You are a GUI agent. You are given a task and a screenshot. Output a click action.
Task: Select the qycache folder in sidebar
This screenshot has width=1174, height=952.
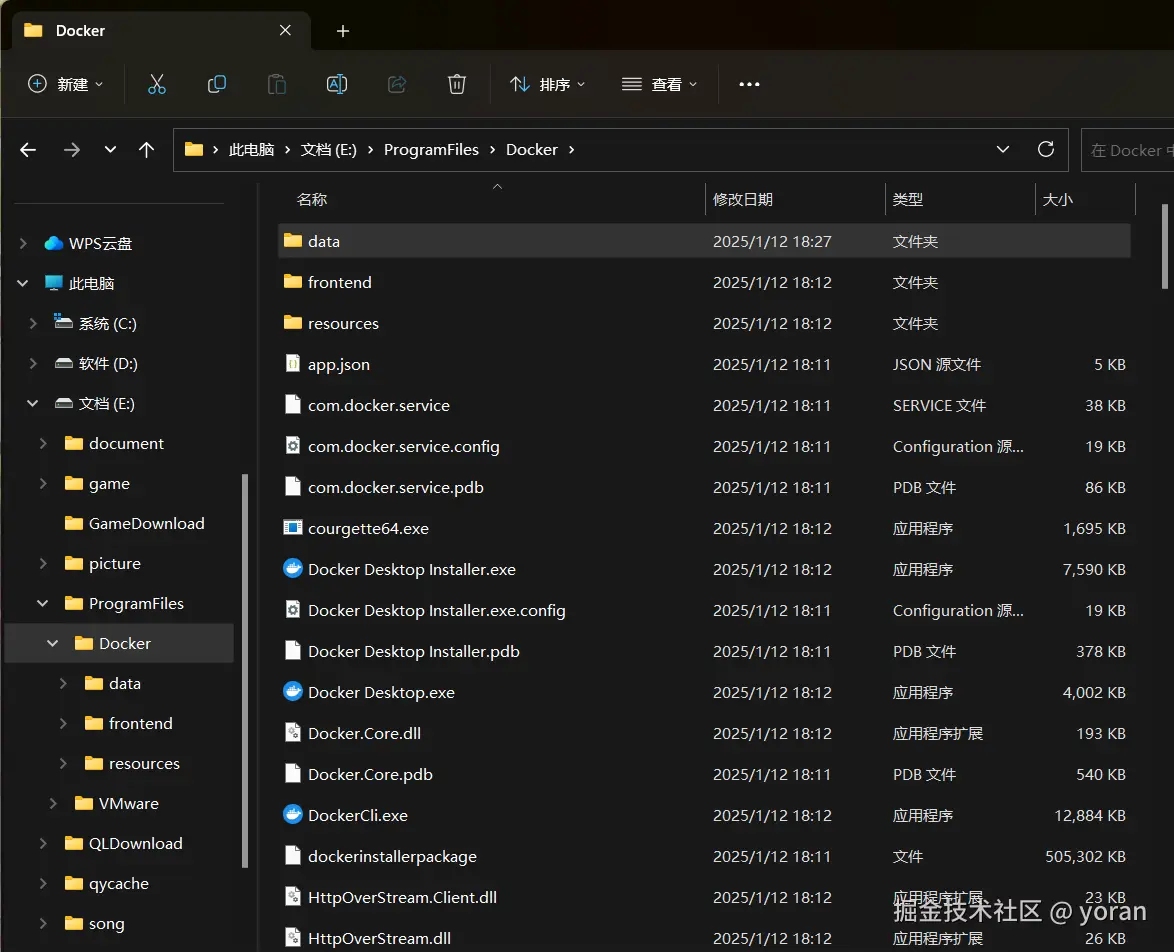[x=120, y=883]
